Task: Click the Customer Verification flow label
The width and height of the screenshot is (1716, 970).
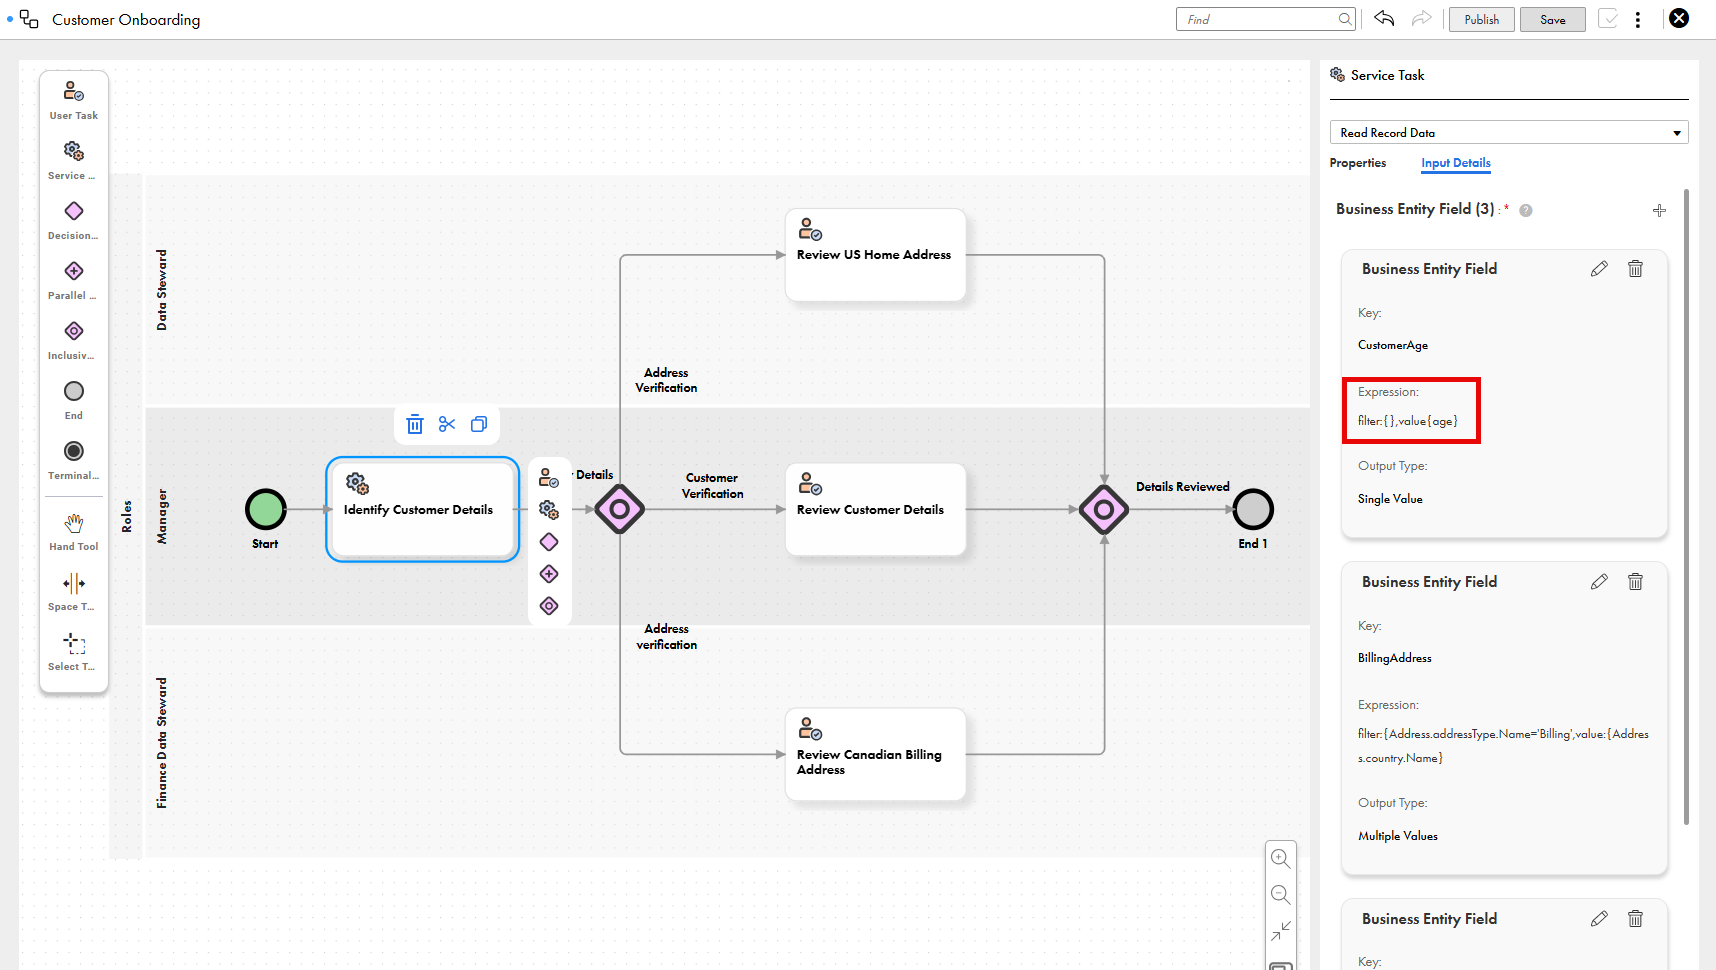Action: pyautogui.click(x=712, y=486)
